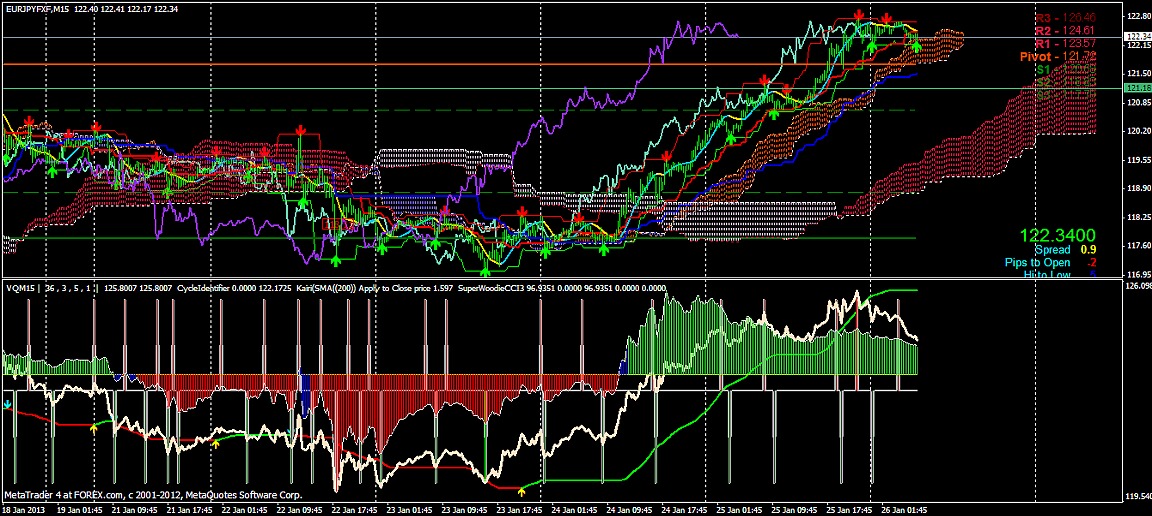Click the Pips to Open label
Image resolution: width=1152 pixels, height=516 pixels.
pos(1037,262)
